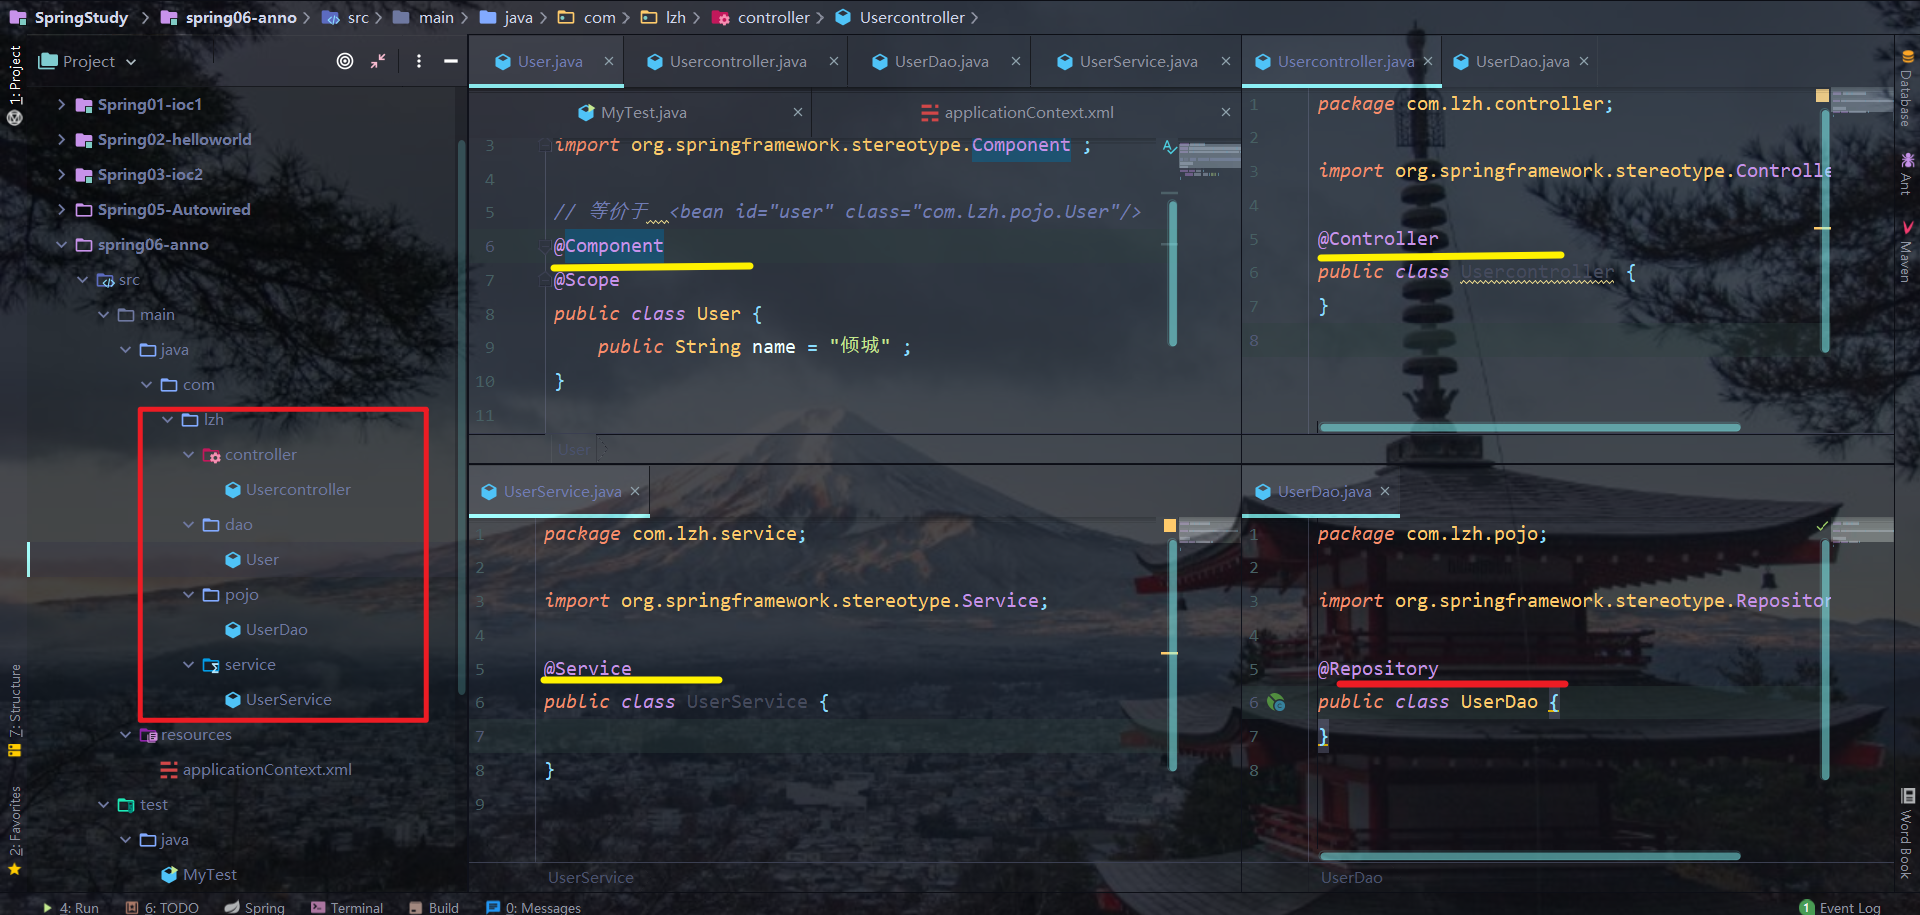
Task: Collapse the dao package
Action: (188, 524)
